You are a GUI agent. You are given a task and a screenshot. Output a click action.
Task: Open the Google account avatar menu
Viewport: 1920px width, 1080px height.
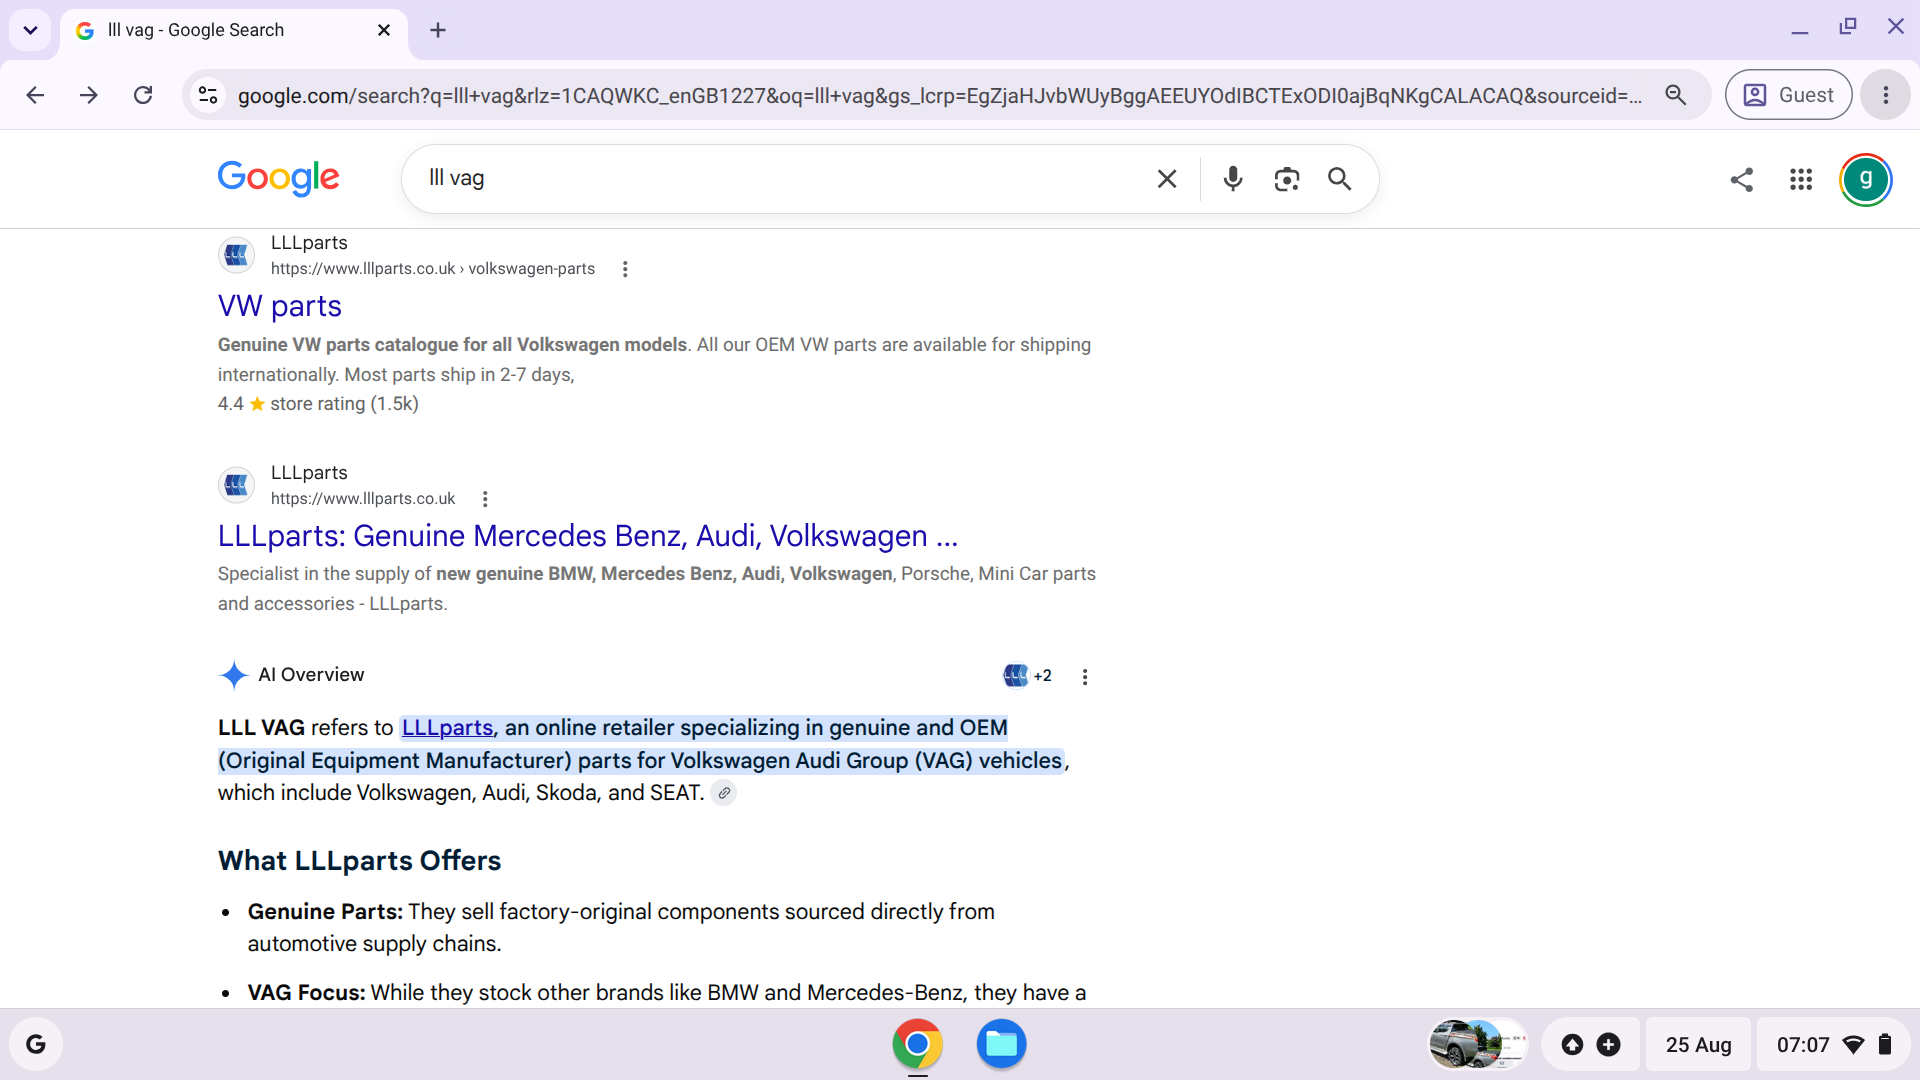[1866, 180]
